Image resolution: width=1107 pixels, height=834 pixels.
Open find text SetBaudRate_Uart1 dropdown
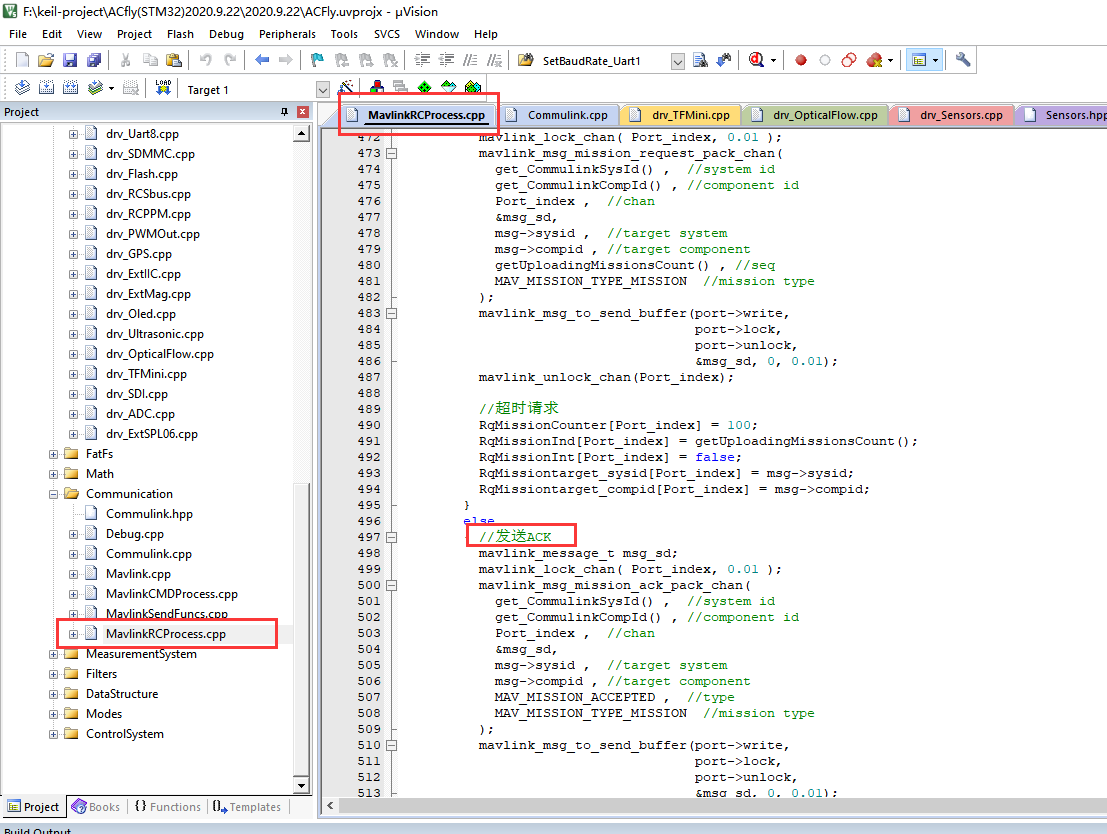(x=677, y=61)
